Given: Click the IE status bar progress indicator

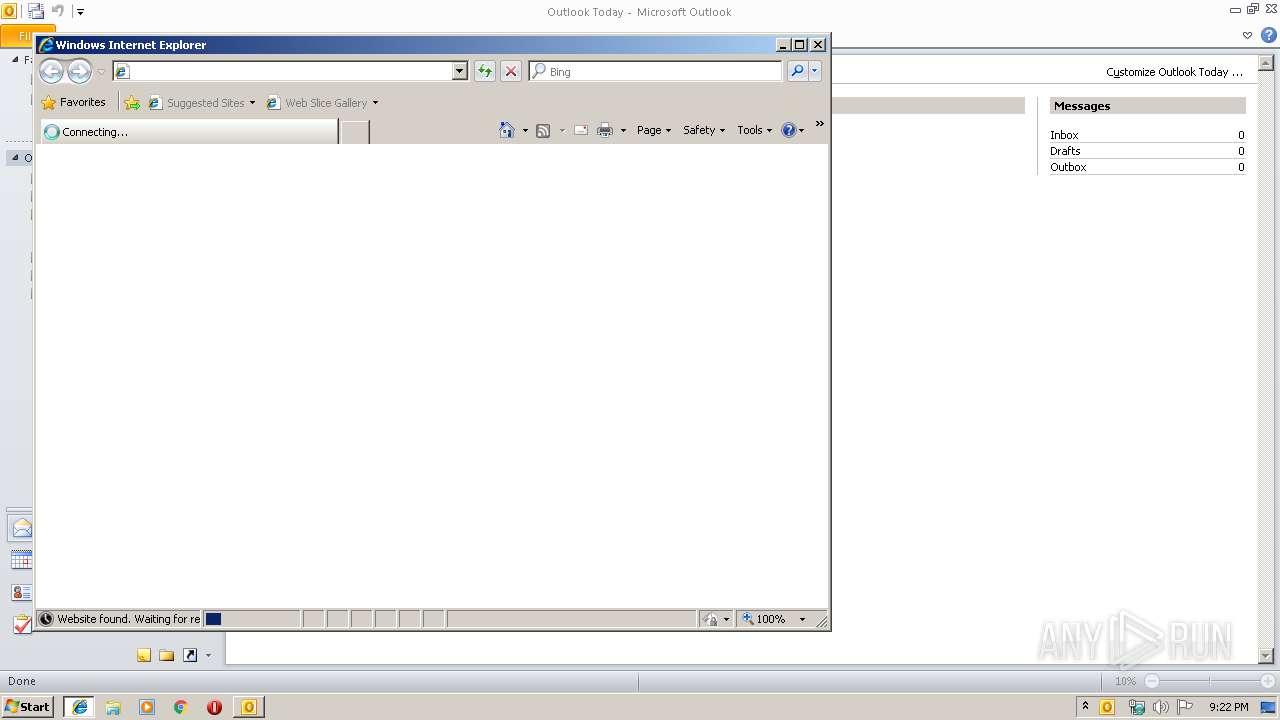Looking at the screenshot, I should click(x=251, y=619).
